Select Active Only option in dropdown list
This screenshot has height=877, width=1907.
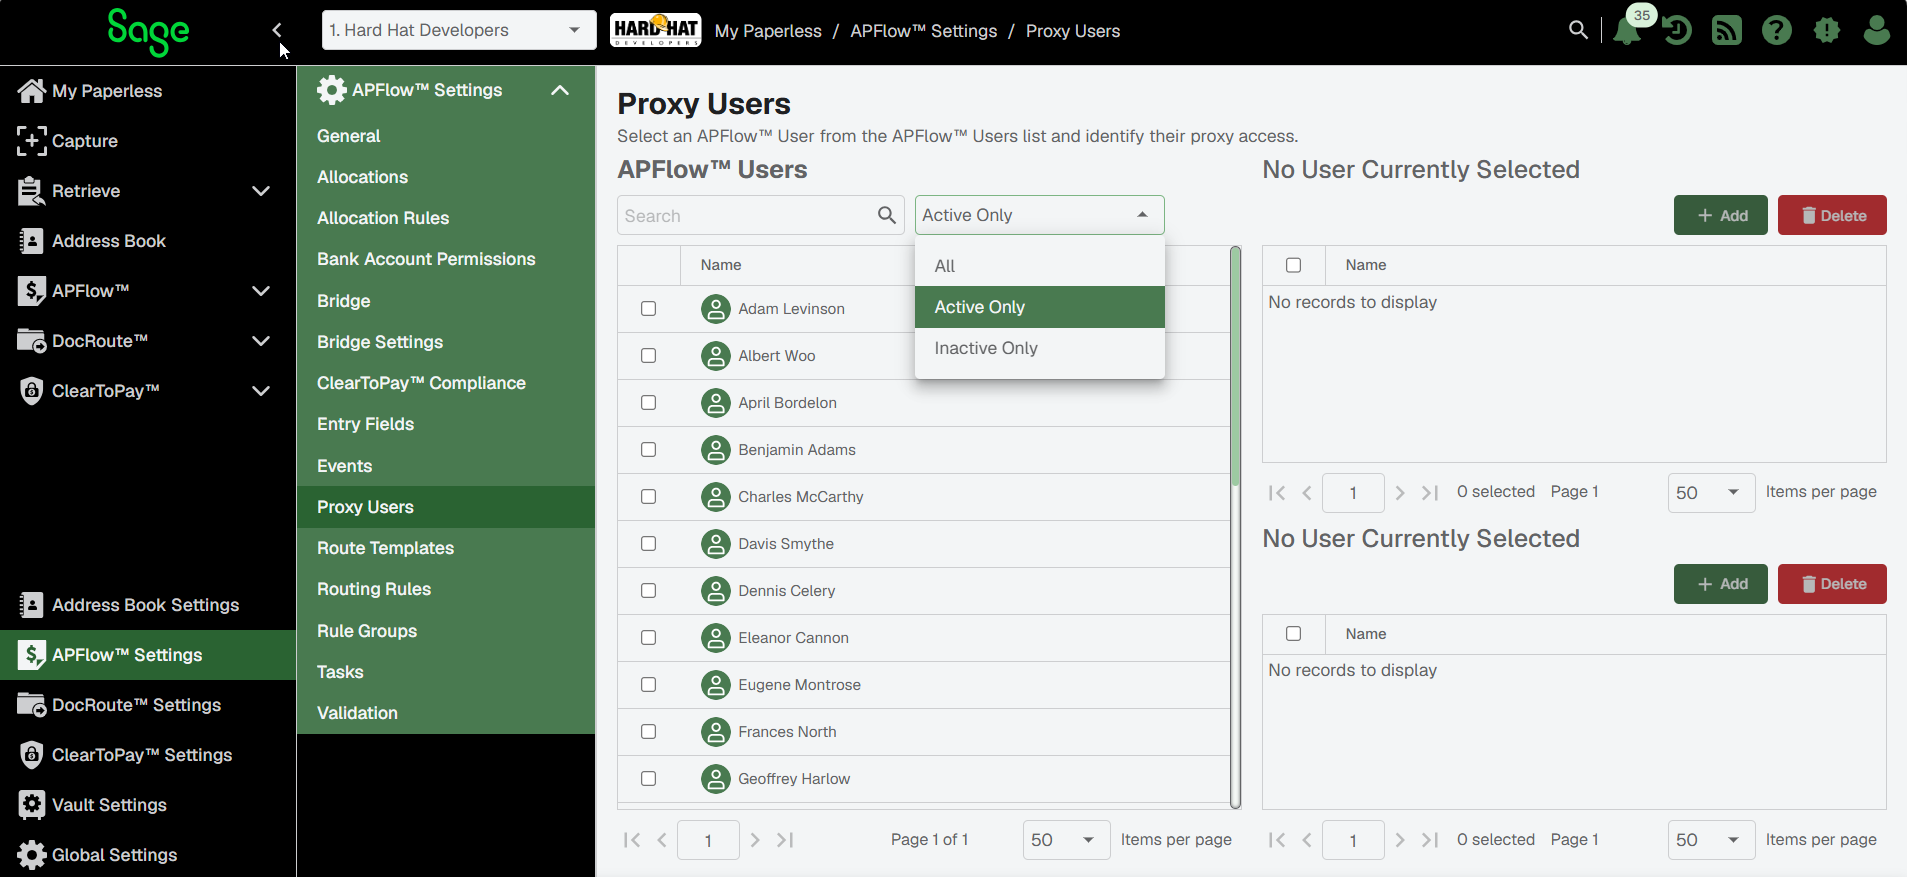point(1040,307)
